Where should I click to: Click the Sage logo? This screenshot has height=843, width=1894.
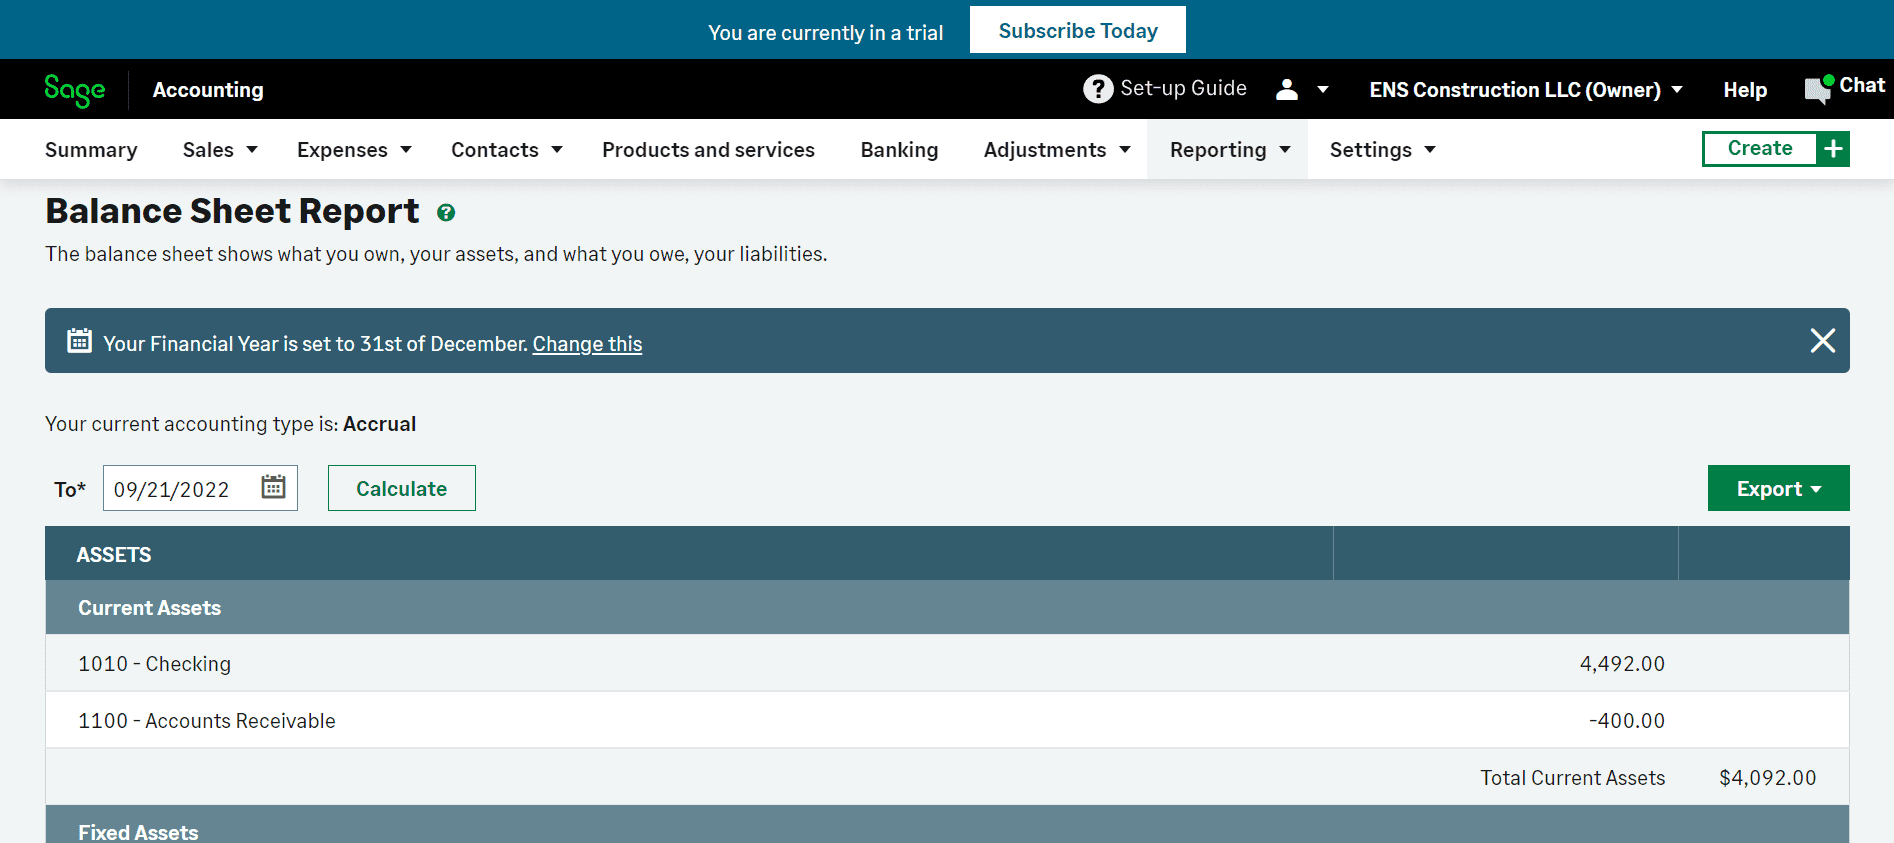[x=75, y=90]
